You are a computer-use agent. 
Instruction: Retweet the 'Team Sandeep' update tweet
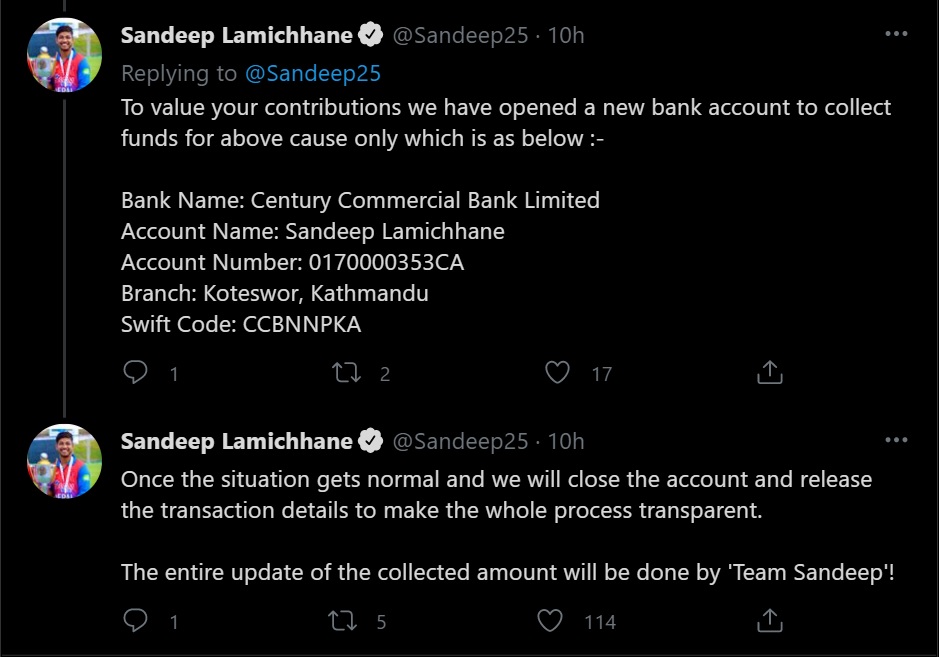[x=343, y=621]
